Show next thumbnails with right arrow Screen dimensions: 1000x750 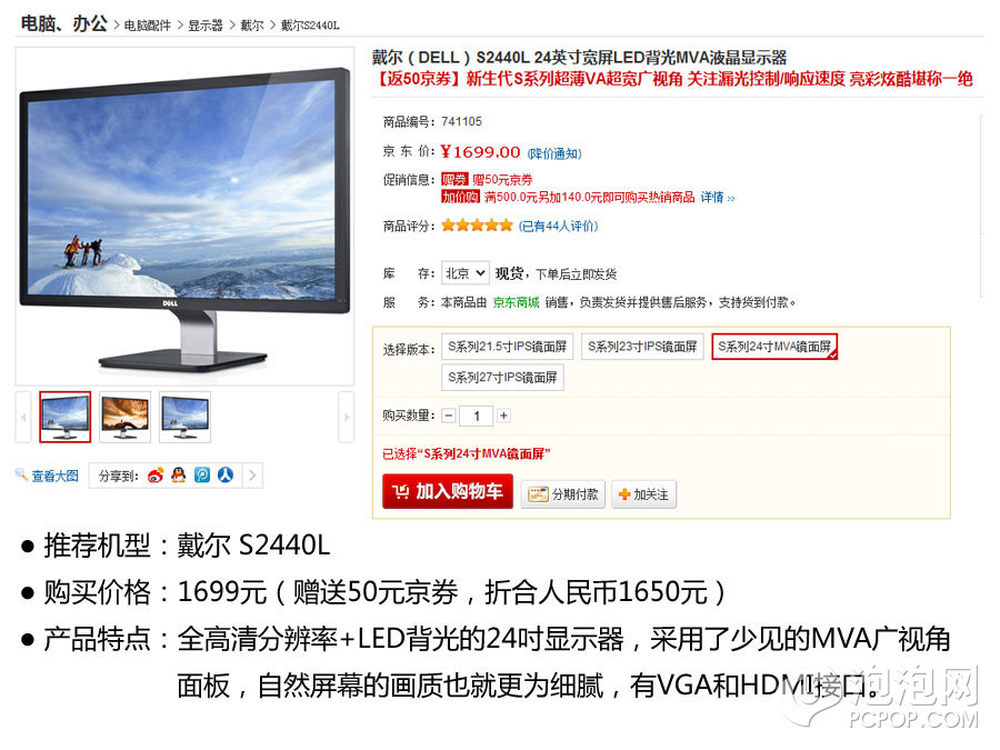[x=346, y=417]
